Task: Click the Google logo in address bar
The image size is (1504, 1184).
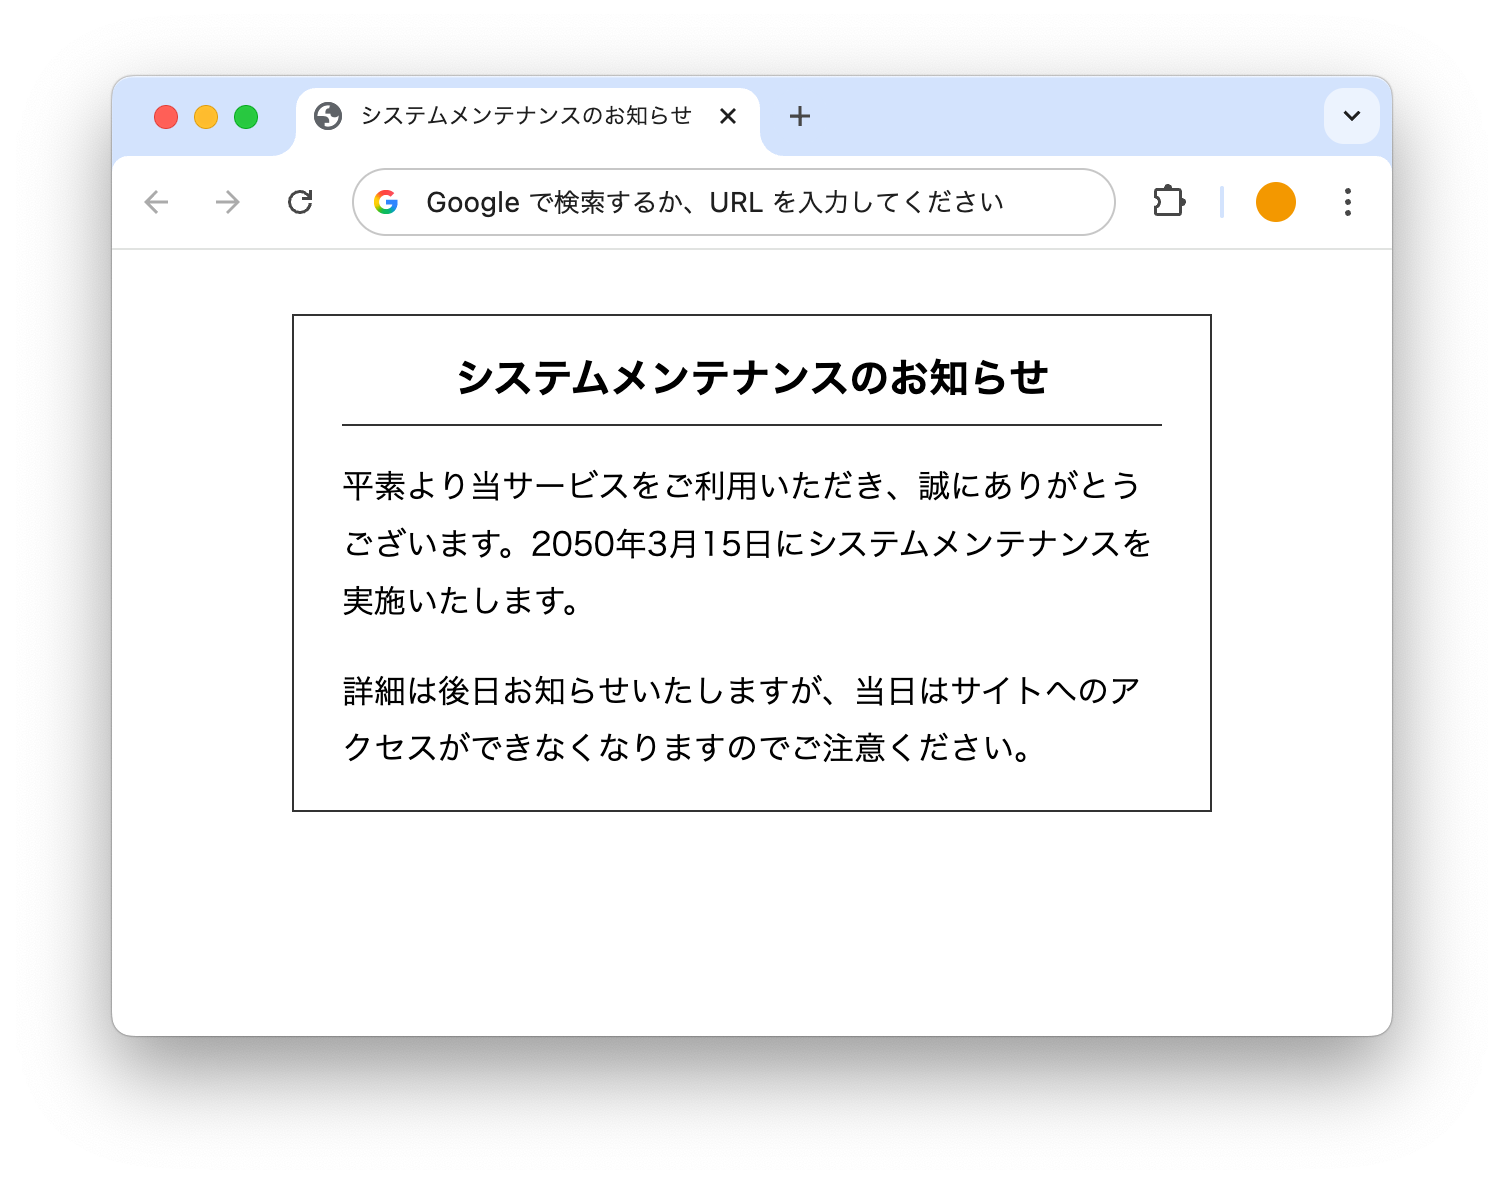Action: 386,202
